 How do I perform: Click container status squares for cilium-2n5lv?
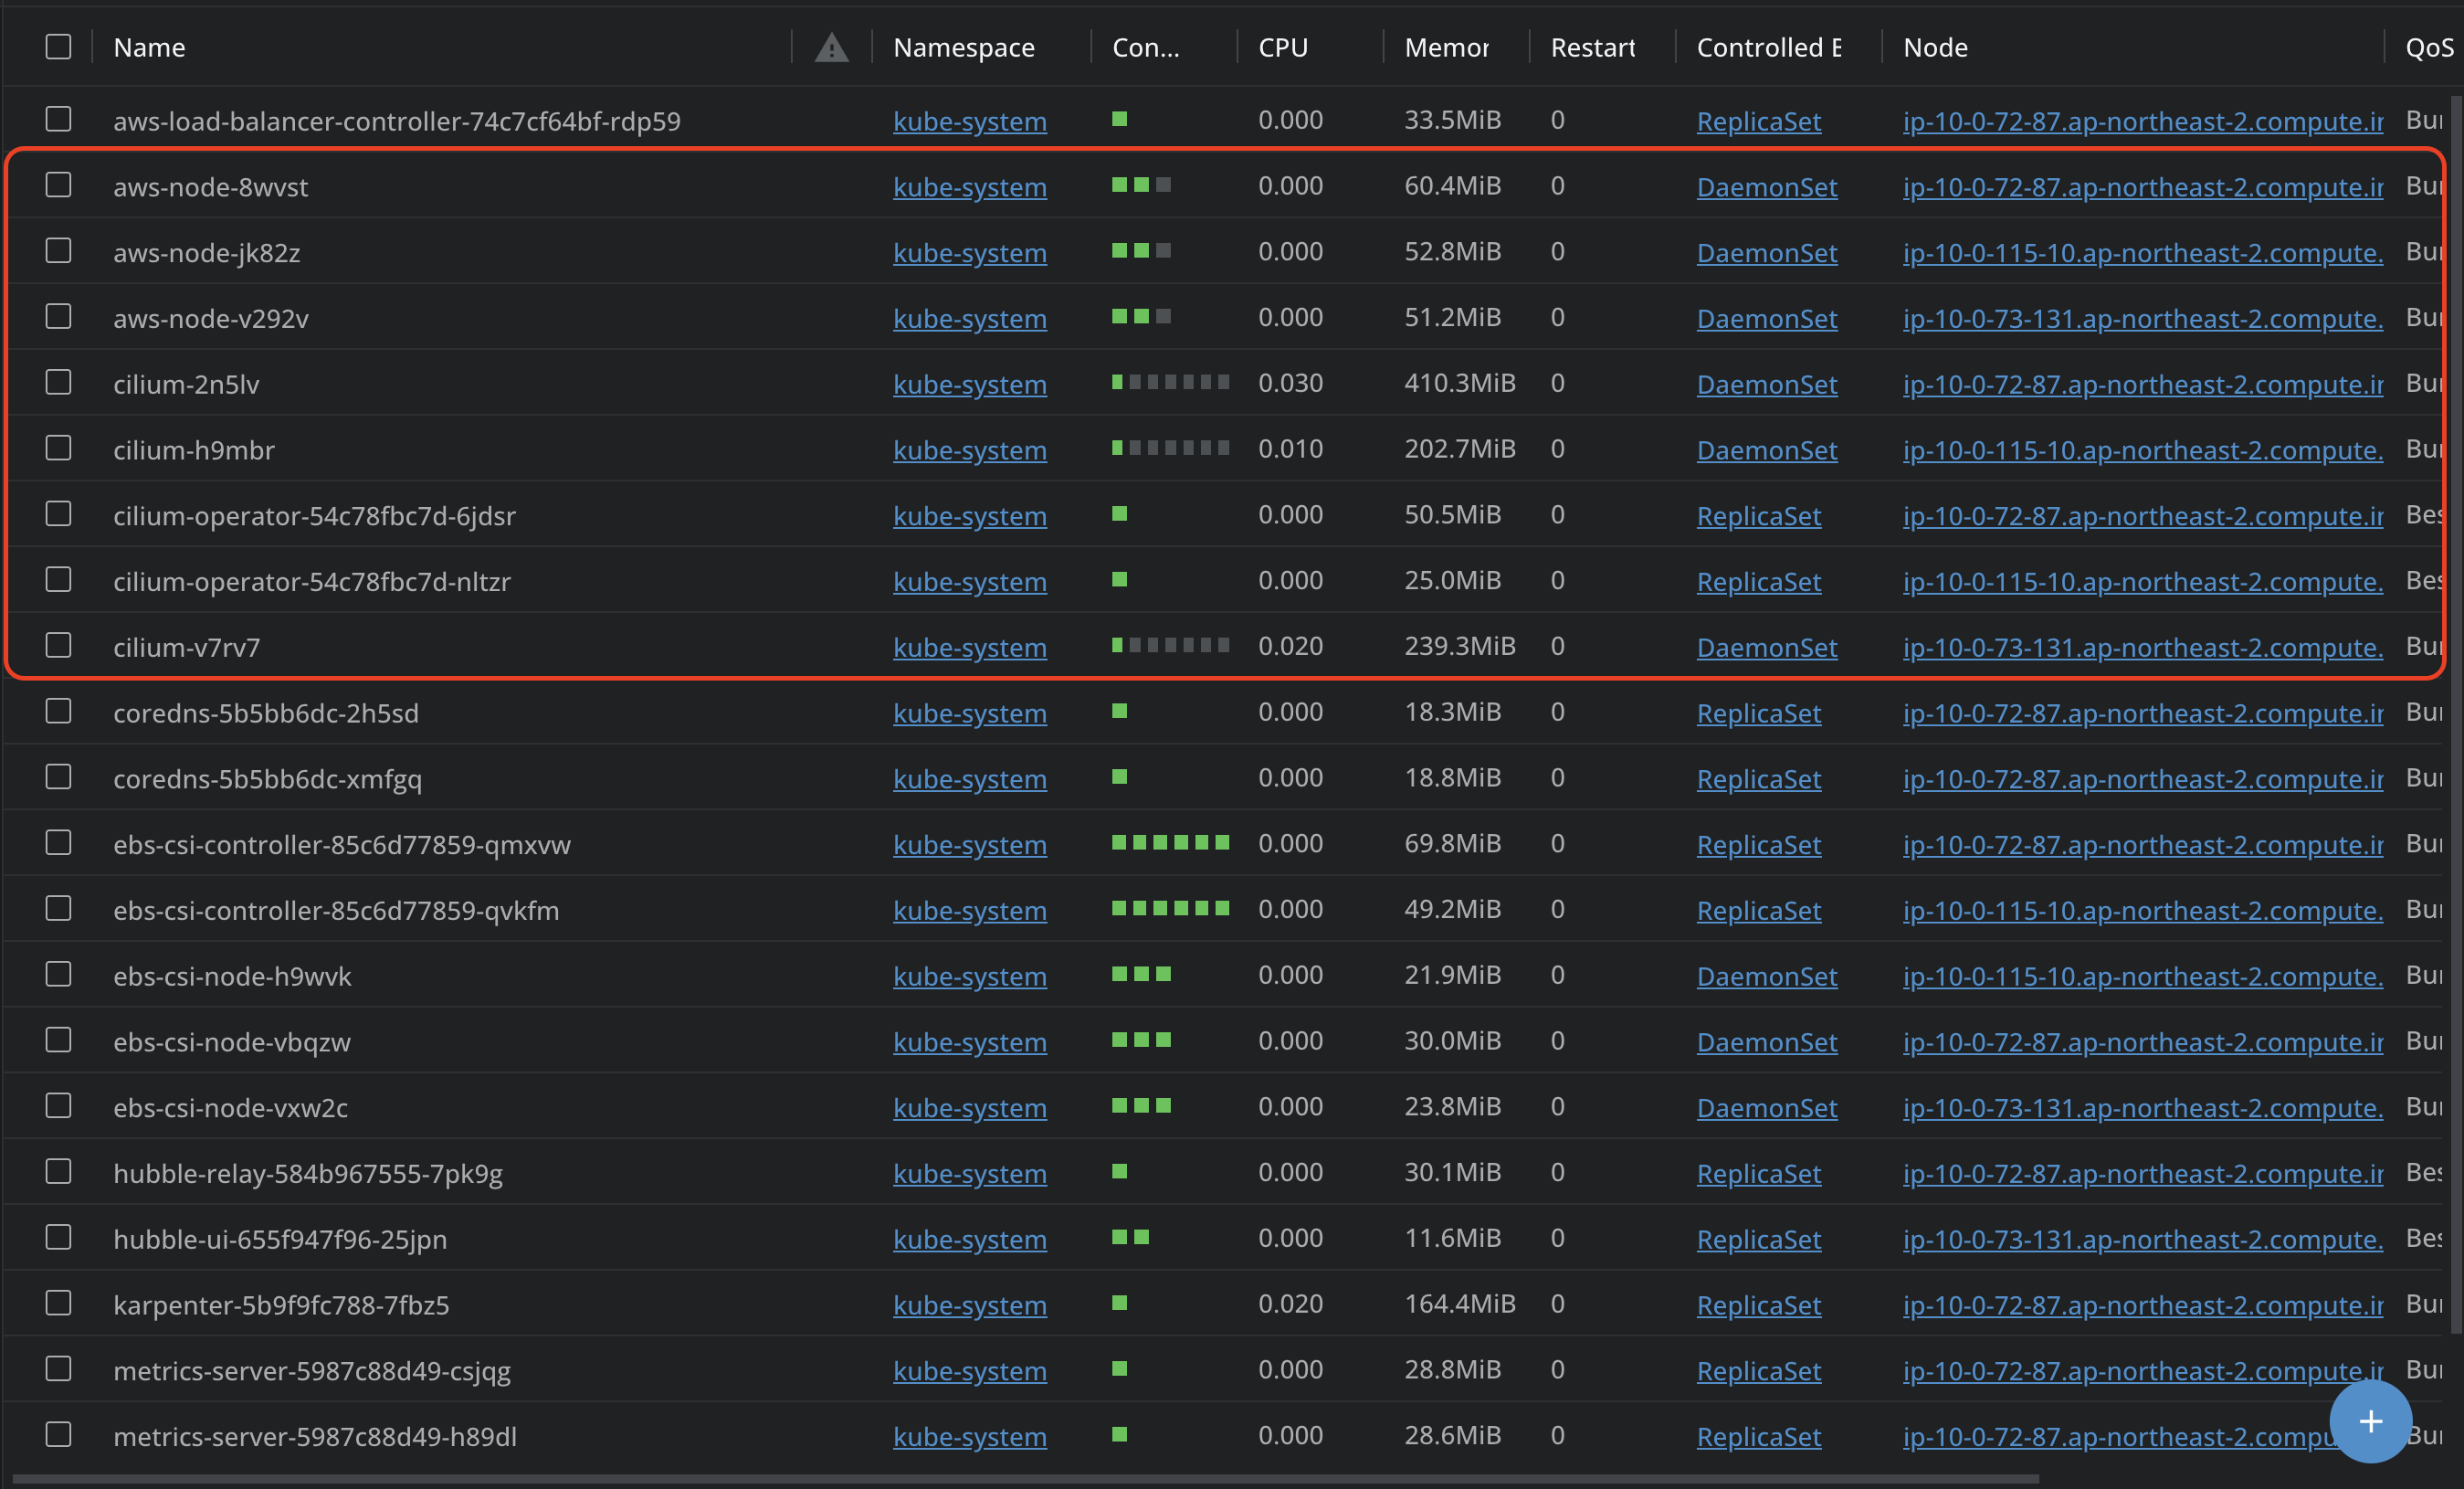pyautogui.click(x=1170, y=382)
